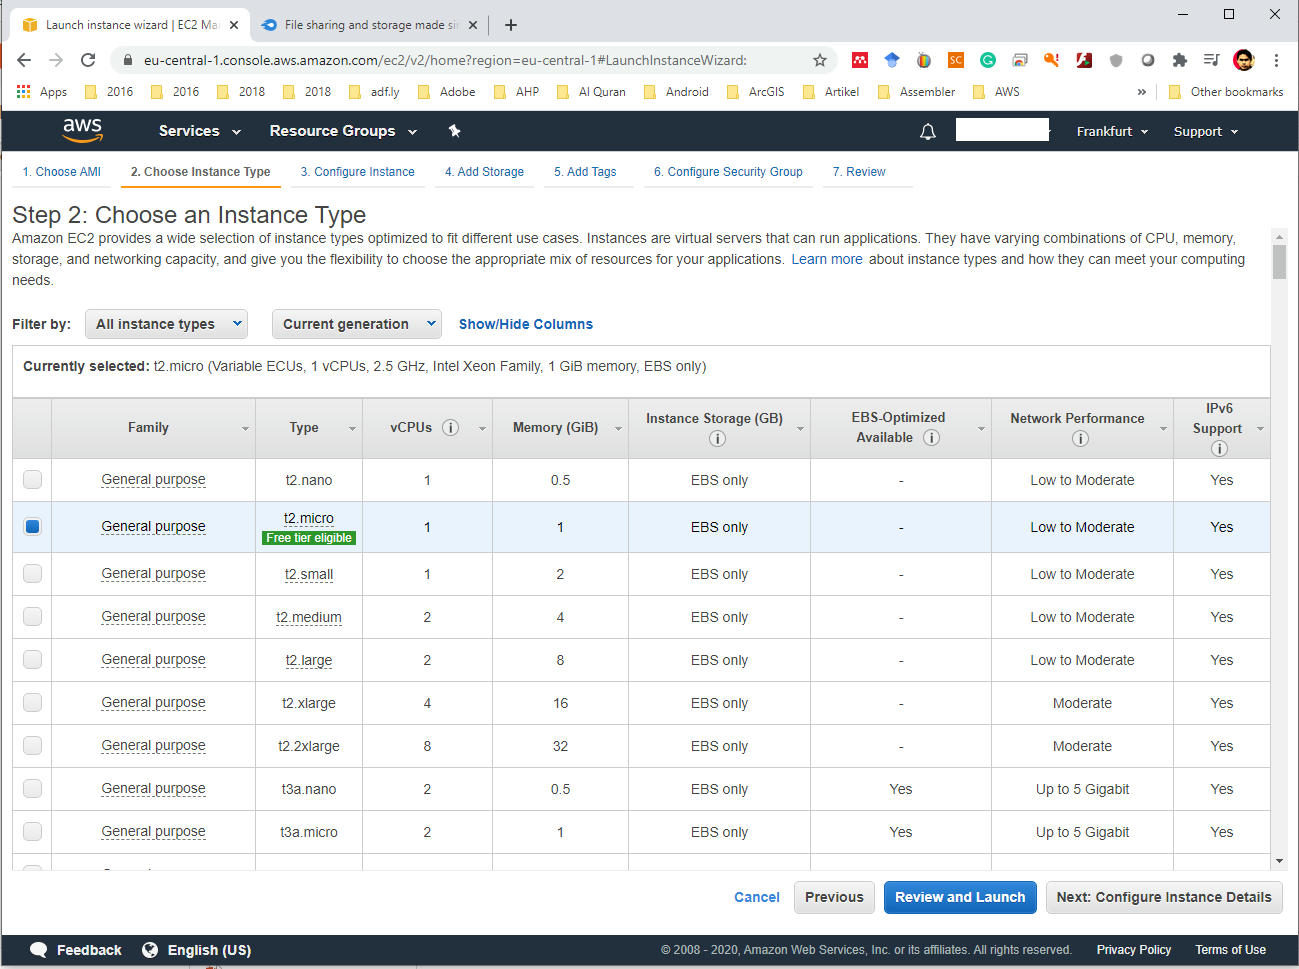Show more bookmarks with the chevron icon
This screenshot has height=969, width=1299.
1142,91
